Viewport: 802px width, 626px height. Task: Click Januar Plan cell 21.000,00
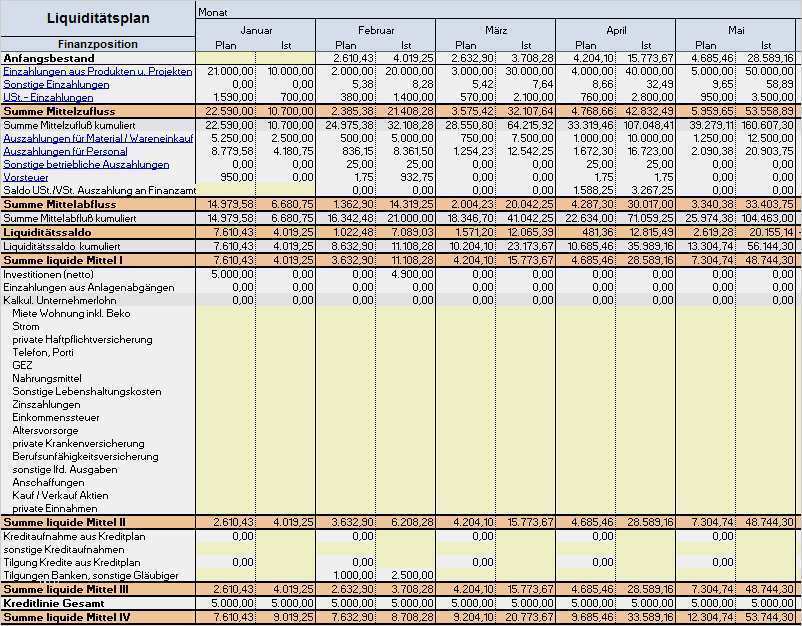[226, 72]
